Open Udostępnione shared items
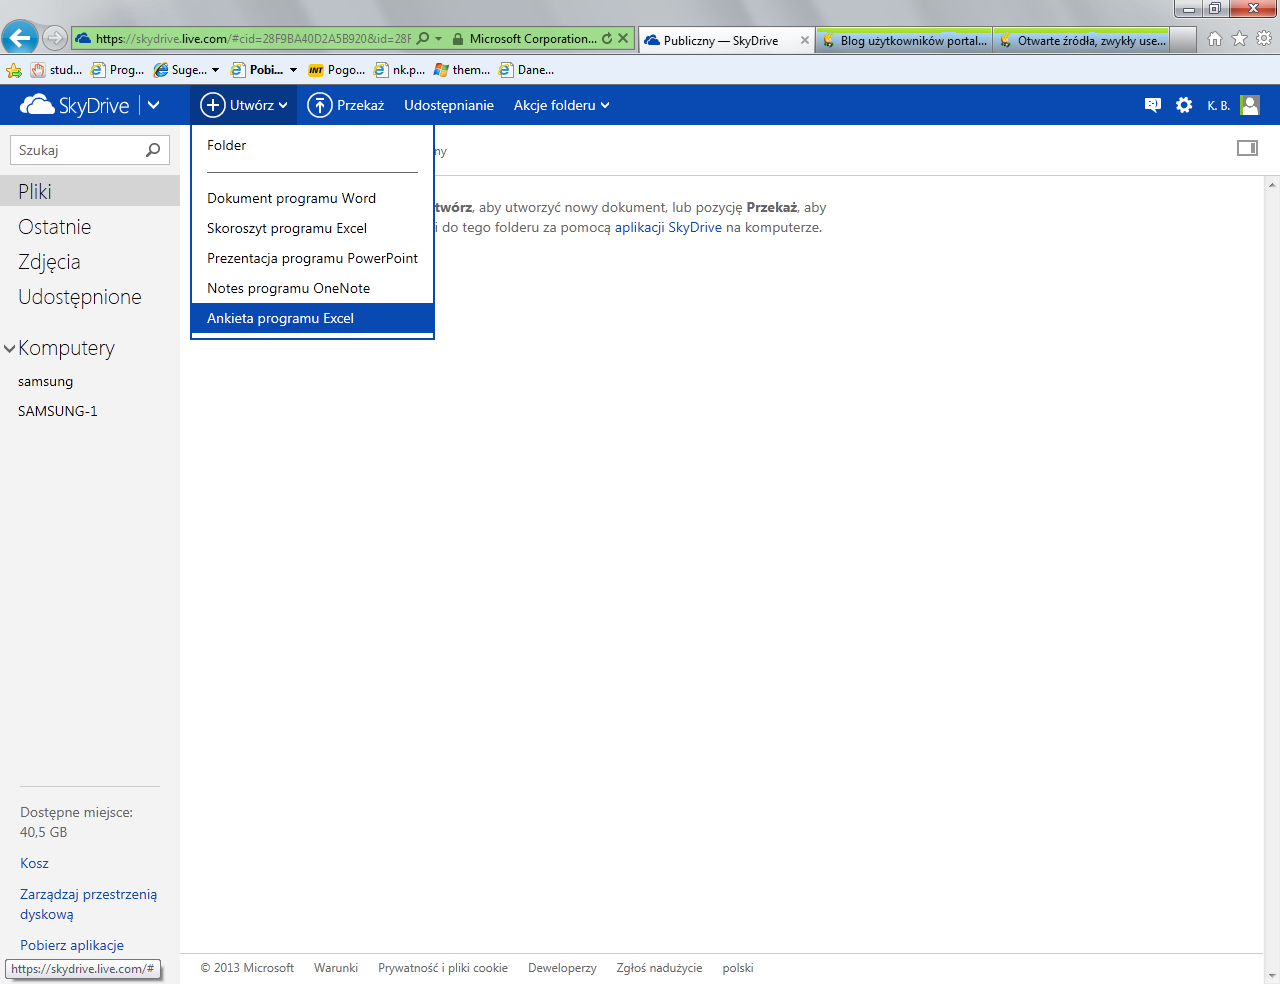Image resolution: width=1280 pixels, height=984 pixels. click(80, 297)
